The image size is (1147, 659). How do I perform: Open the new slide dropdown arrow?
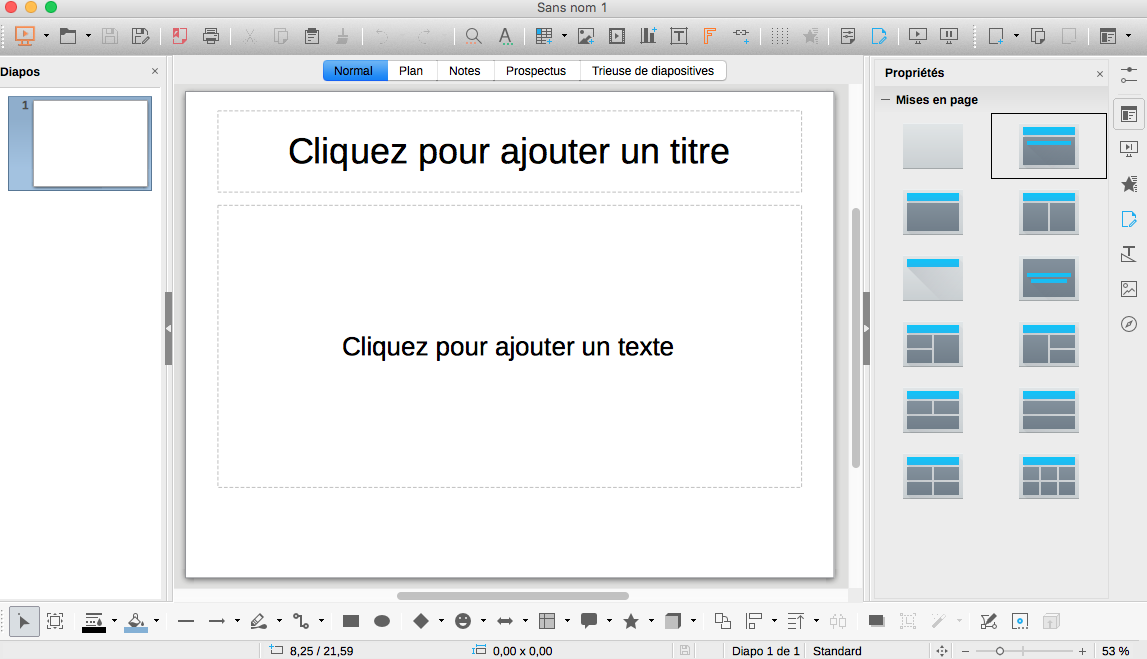[x=1016, y=36]
